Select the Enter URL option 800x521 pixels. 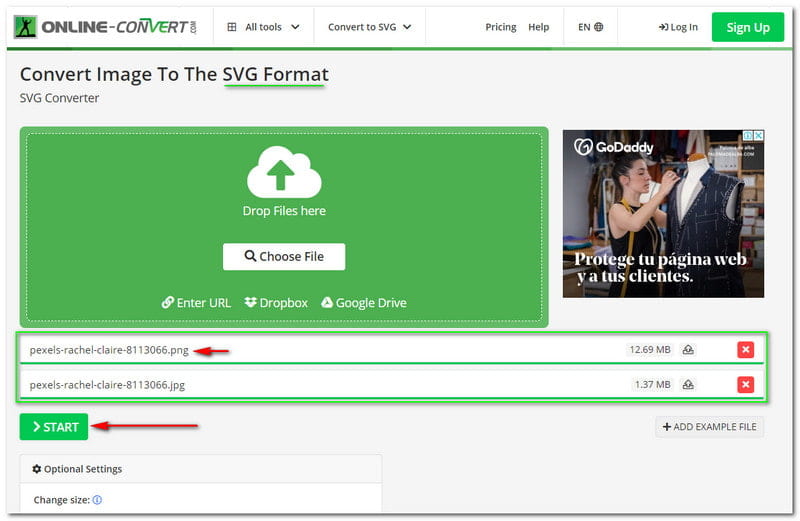pos(197,303)
